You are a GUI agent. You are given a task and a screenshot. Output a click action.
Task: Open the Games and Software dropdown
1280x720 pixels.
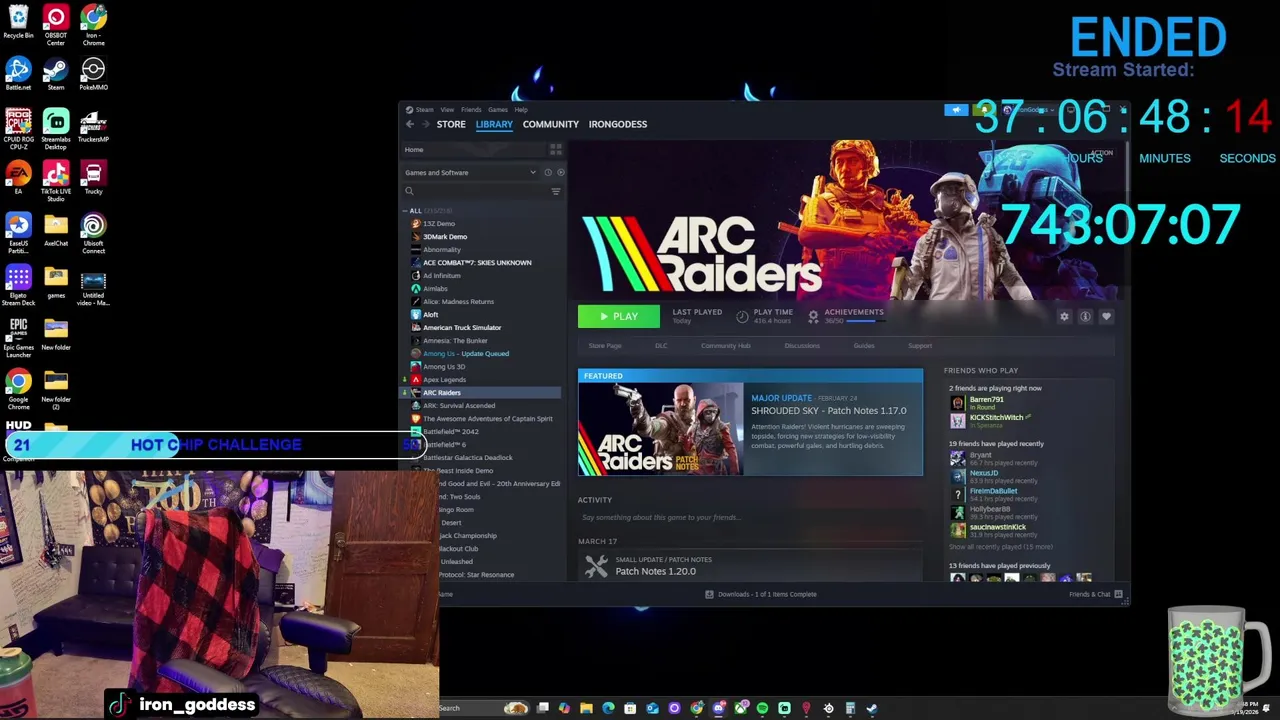point(471,172)
